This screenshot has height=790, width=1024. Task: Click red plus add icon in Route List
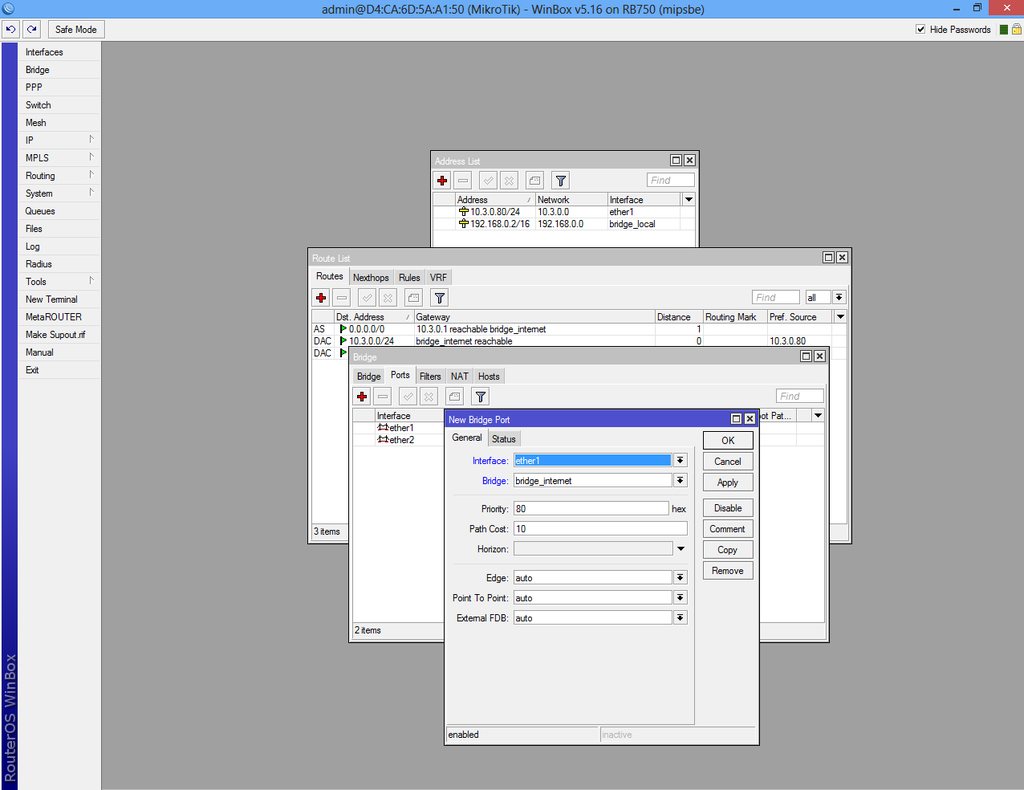pos(320,298)
